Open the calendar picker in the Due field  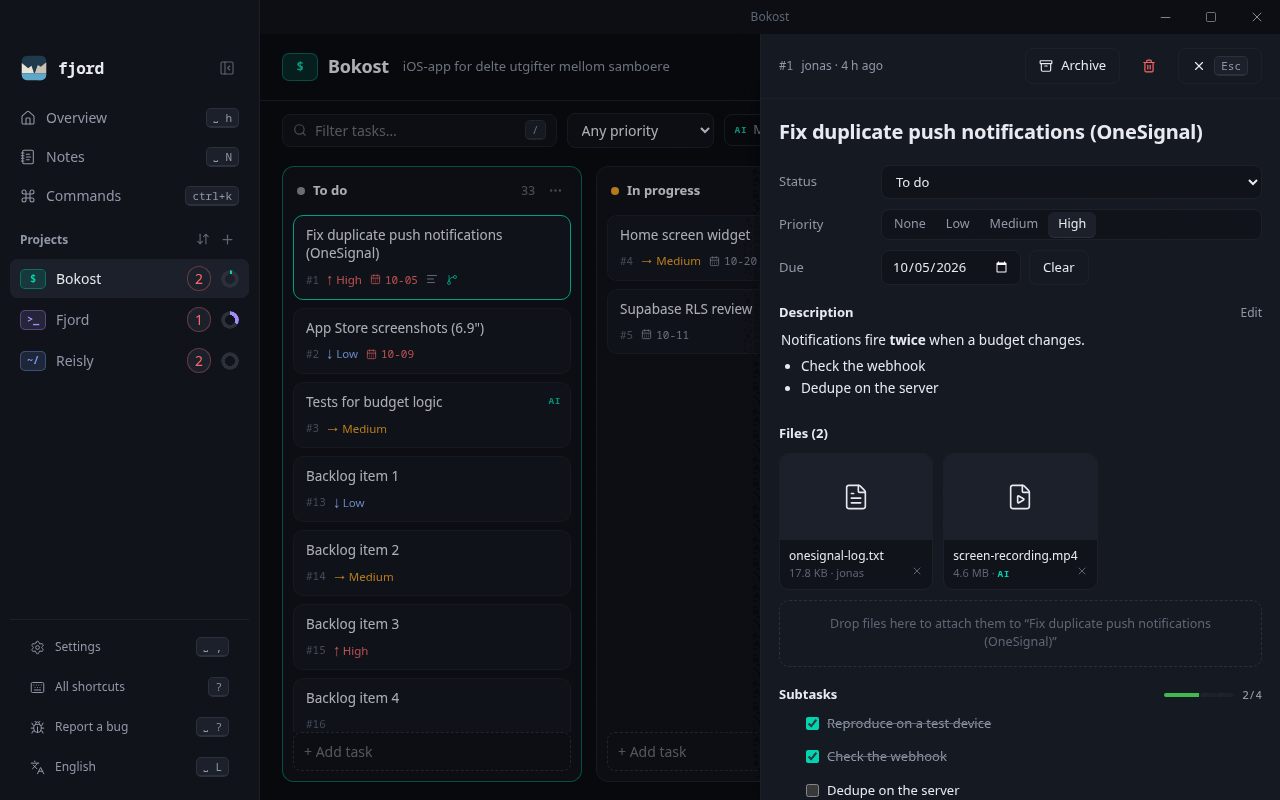pos(1002,267)
